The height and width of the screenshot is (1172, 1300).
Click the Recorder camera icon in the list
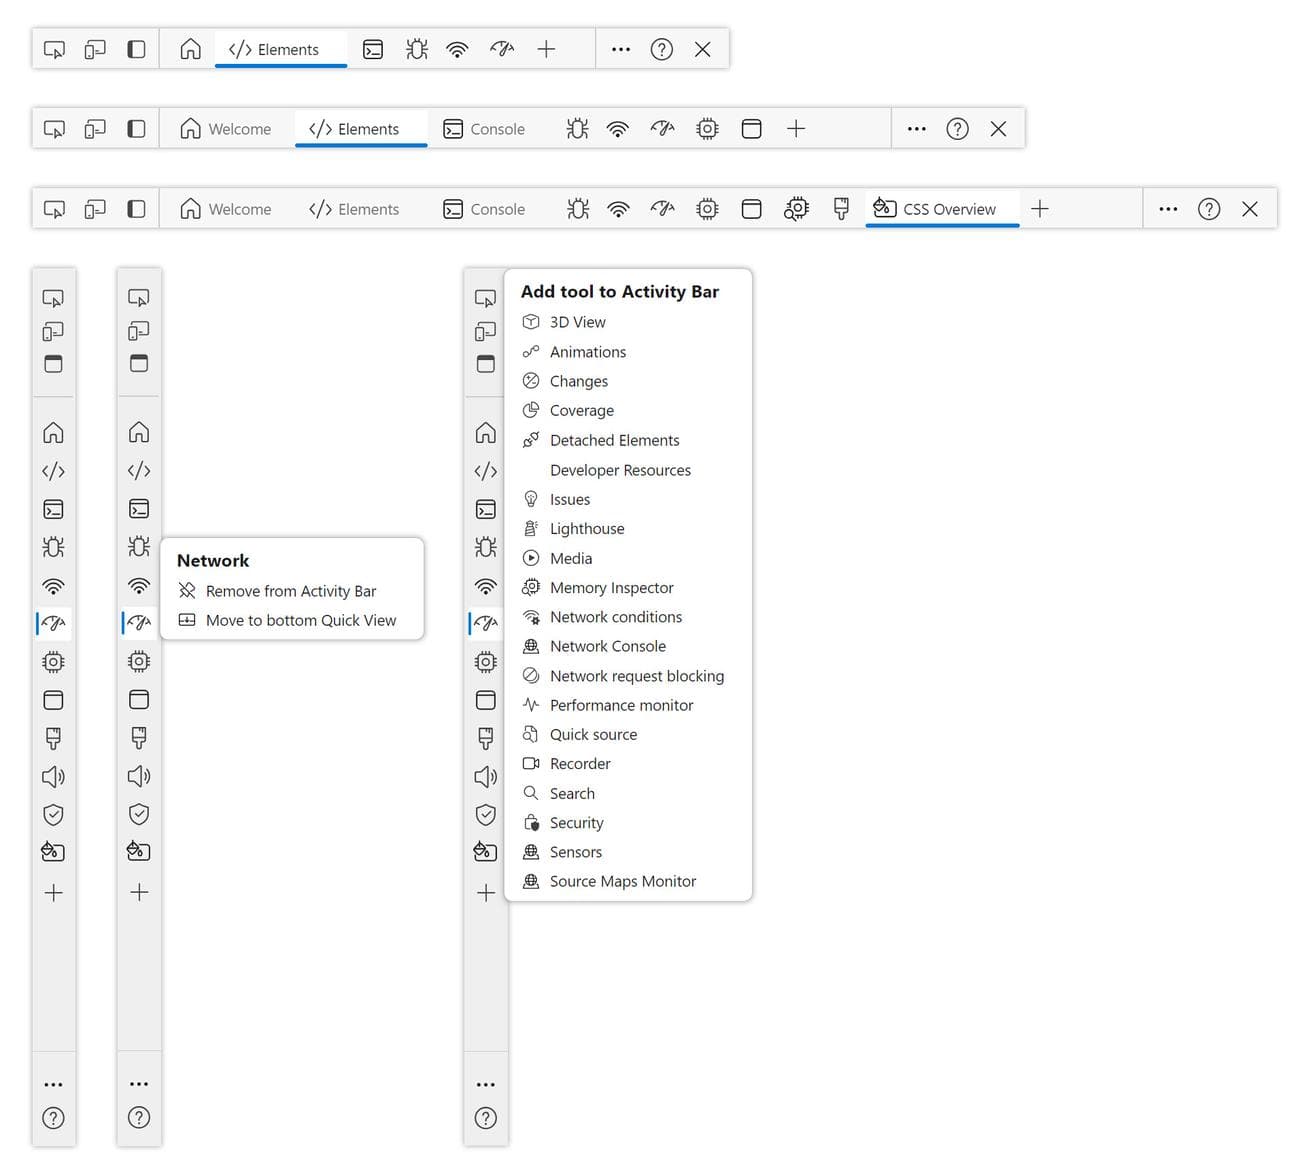(x=531, y=764)
